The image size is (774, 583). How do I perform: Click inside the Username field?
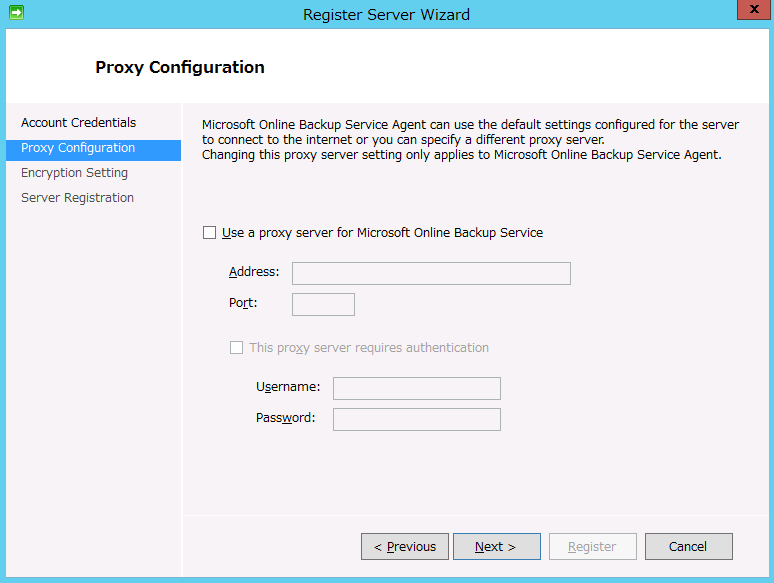pyautogui.click(x=416, y=388)
